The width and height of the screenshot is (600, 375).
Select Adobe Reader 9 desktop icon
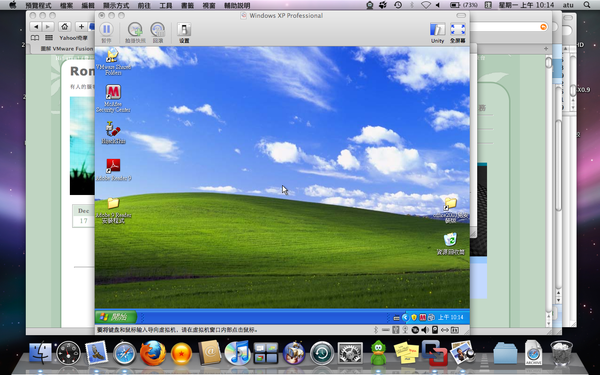pyautogui.click(x=113, y=170)
